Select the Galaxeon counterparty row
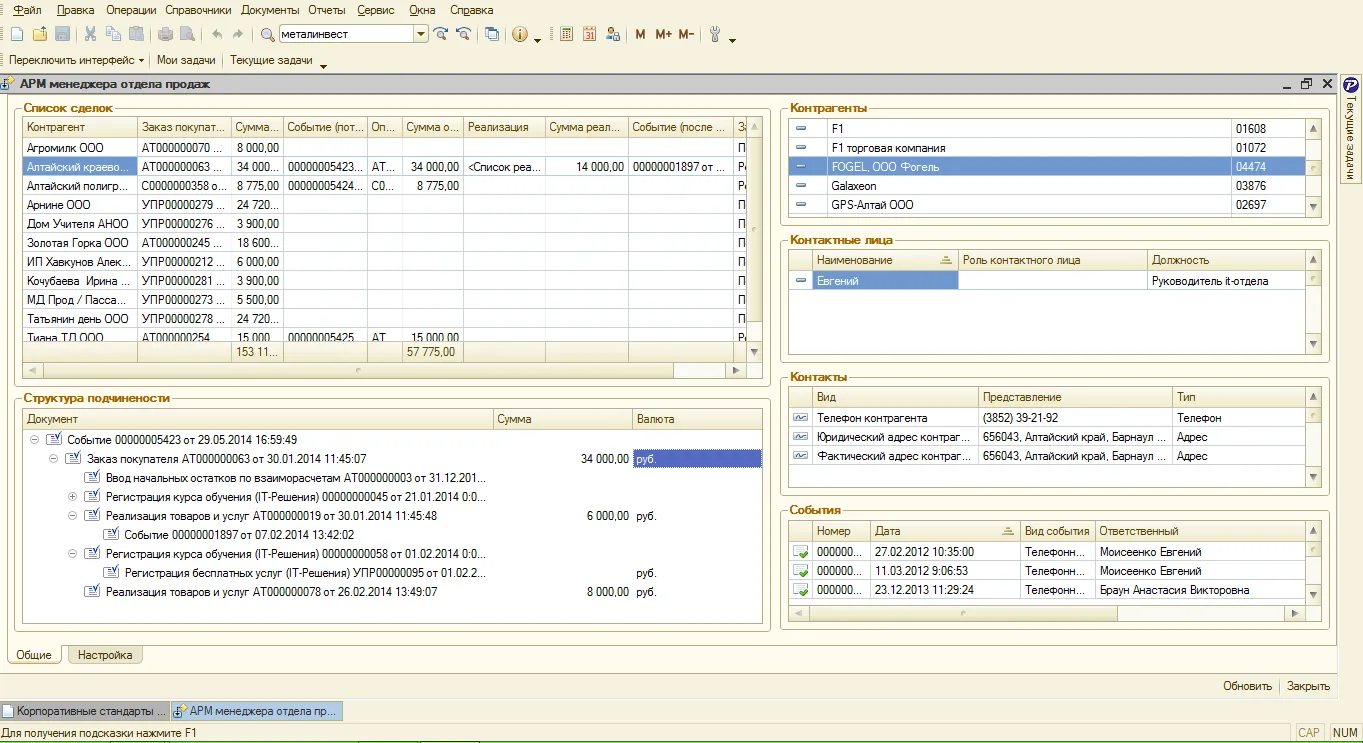Image resolution: width=1363 pixels, height=743 pixels. (x=1047, y=186)
